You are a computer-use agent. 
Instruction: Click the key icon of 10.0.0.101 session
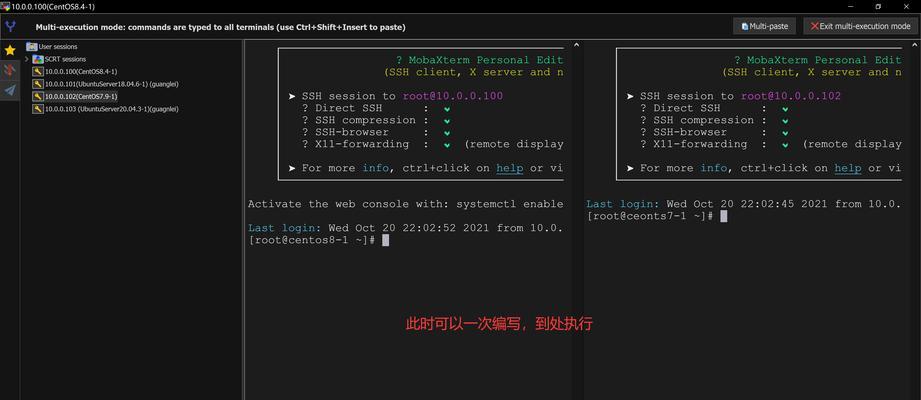coord(38,84)
